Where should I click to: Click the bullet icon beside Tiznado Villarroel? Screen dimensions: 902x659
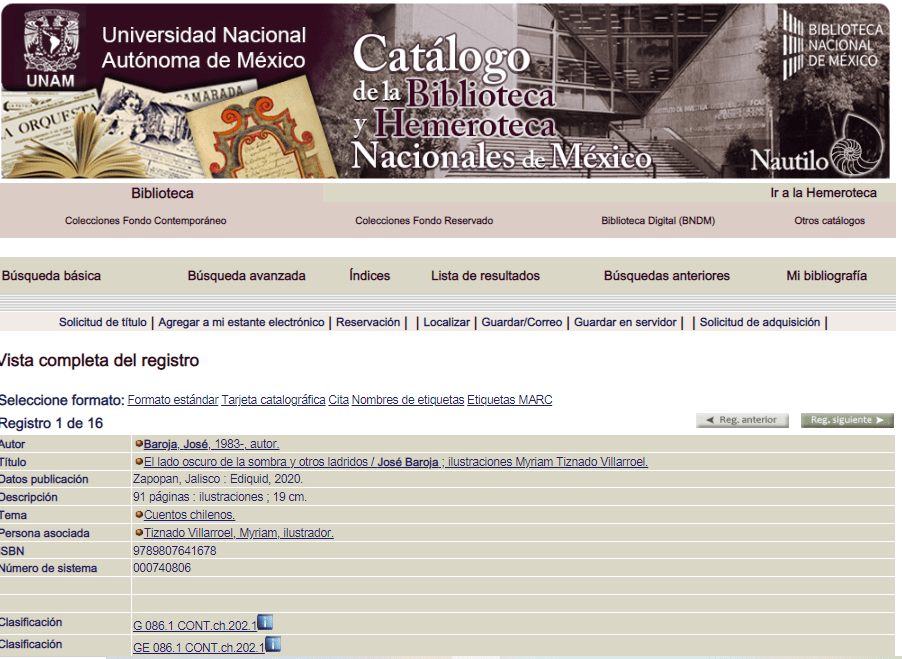point(138,533)
